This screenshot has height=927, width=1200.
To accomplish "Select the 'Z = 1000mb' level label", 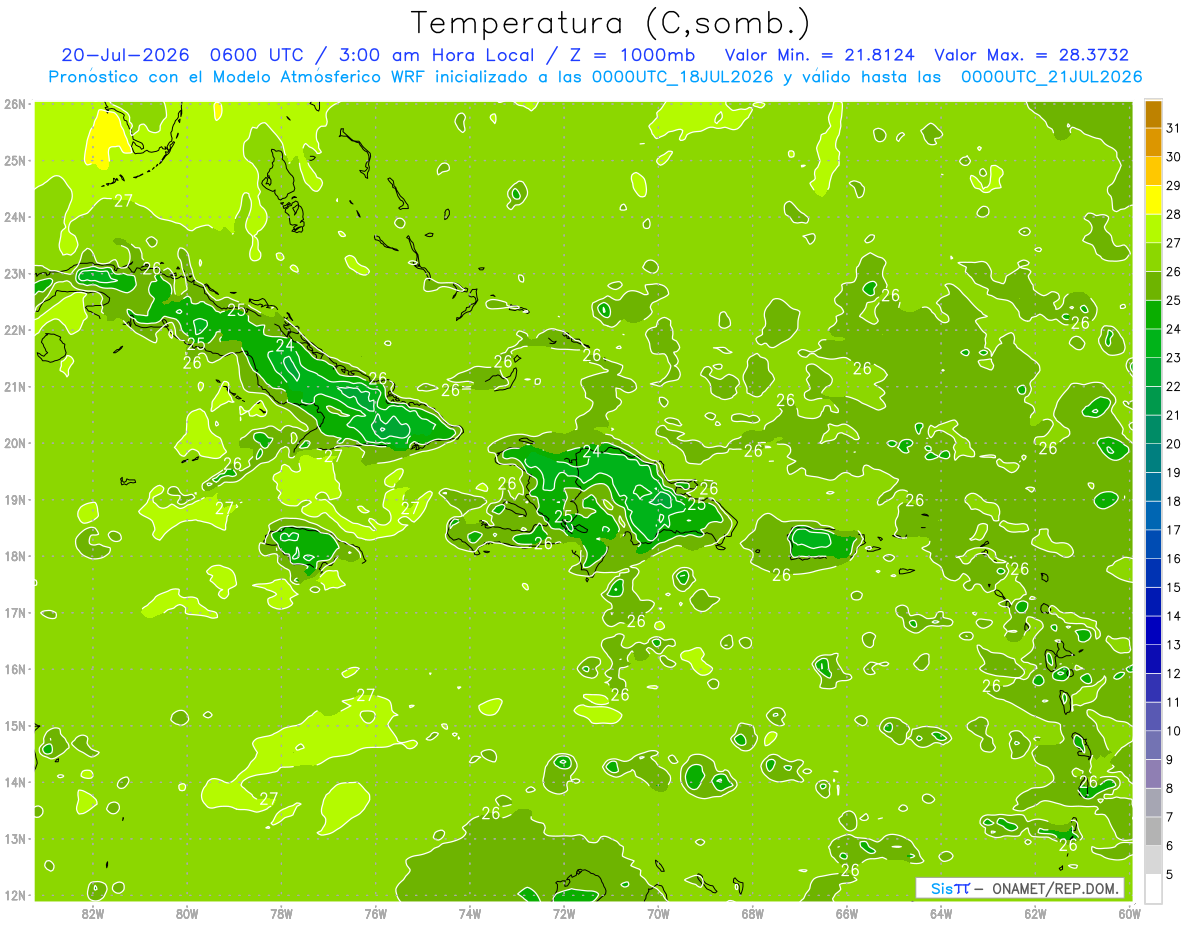I will (632, 55).
